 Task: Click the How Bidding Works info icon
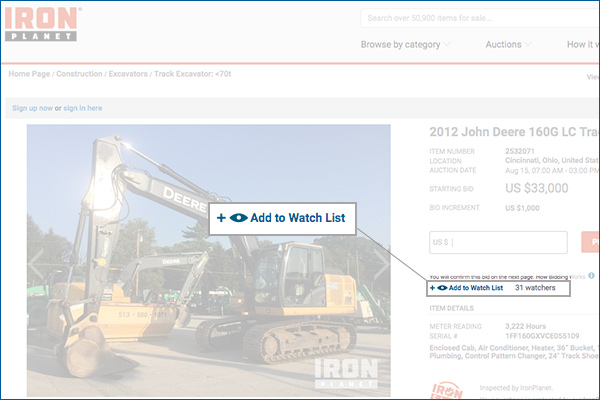pyautogui.click(x=592, y=276)
